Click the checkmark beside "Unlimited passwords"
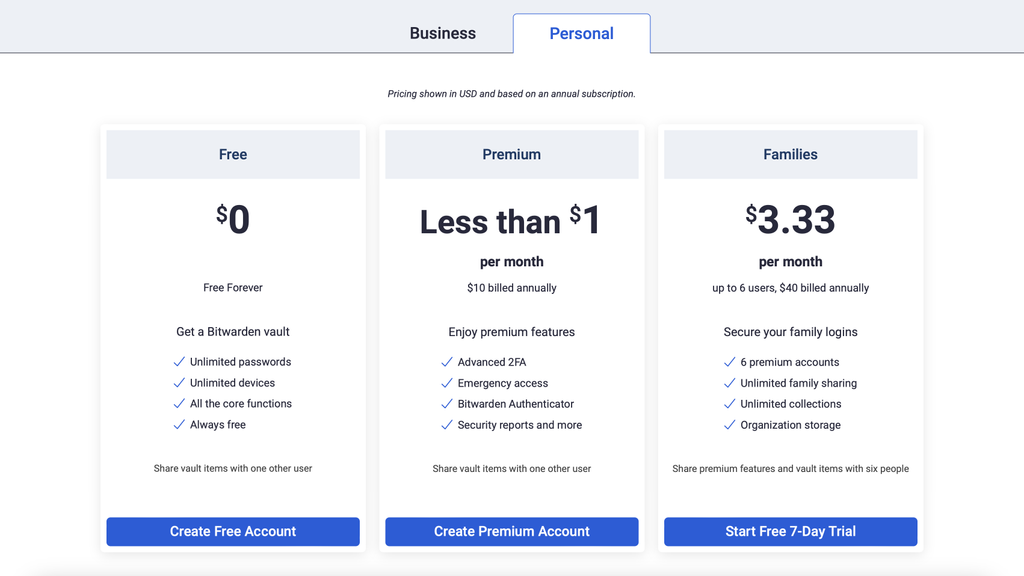The image size is (1024, 576). (180, 362)
